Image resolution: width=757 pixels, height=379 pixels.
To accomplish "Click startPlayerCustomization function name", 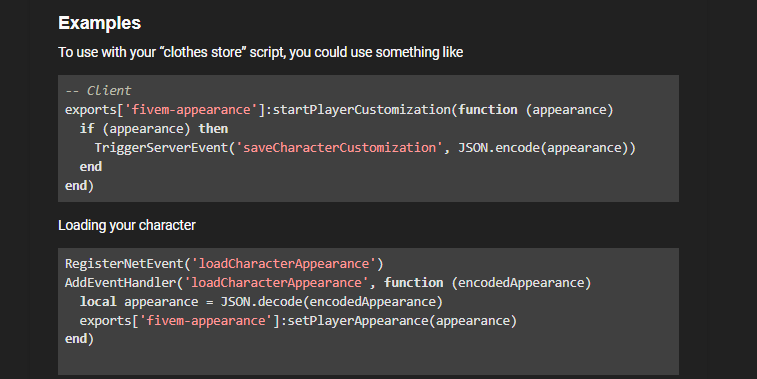I will tap(362, 110).
